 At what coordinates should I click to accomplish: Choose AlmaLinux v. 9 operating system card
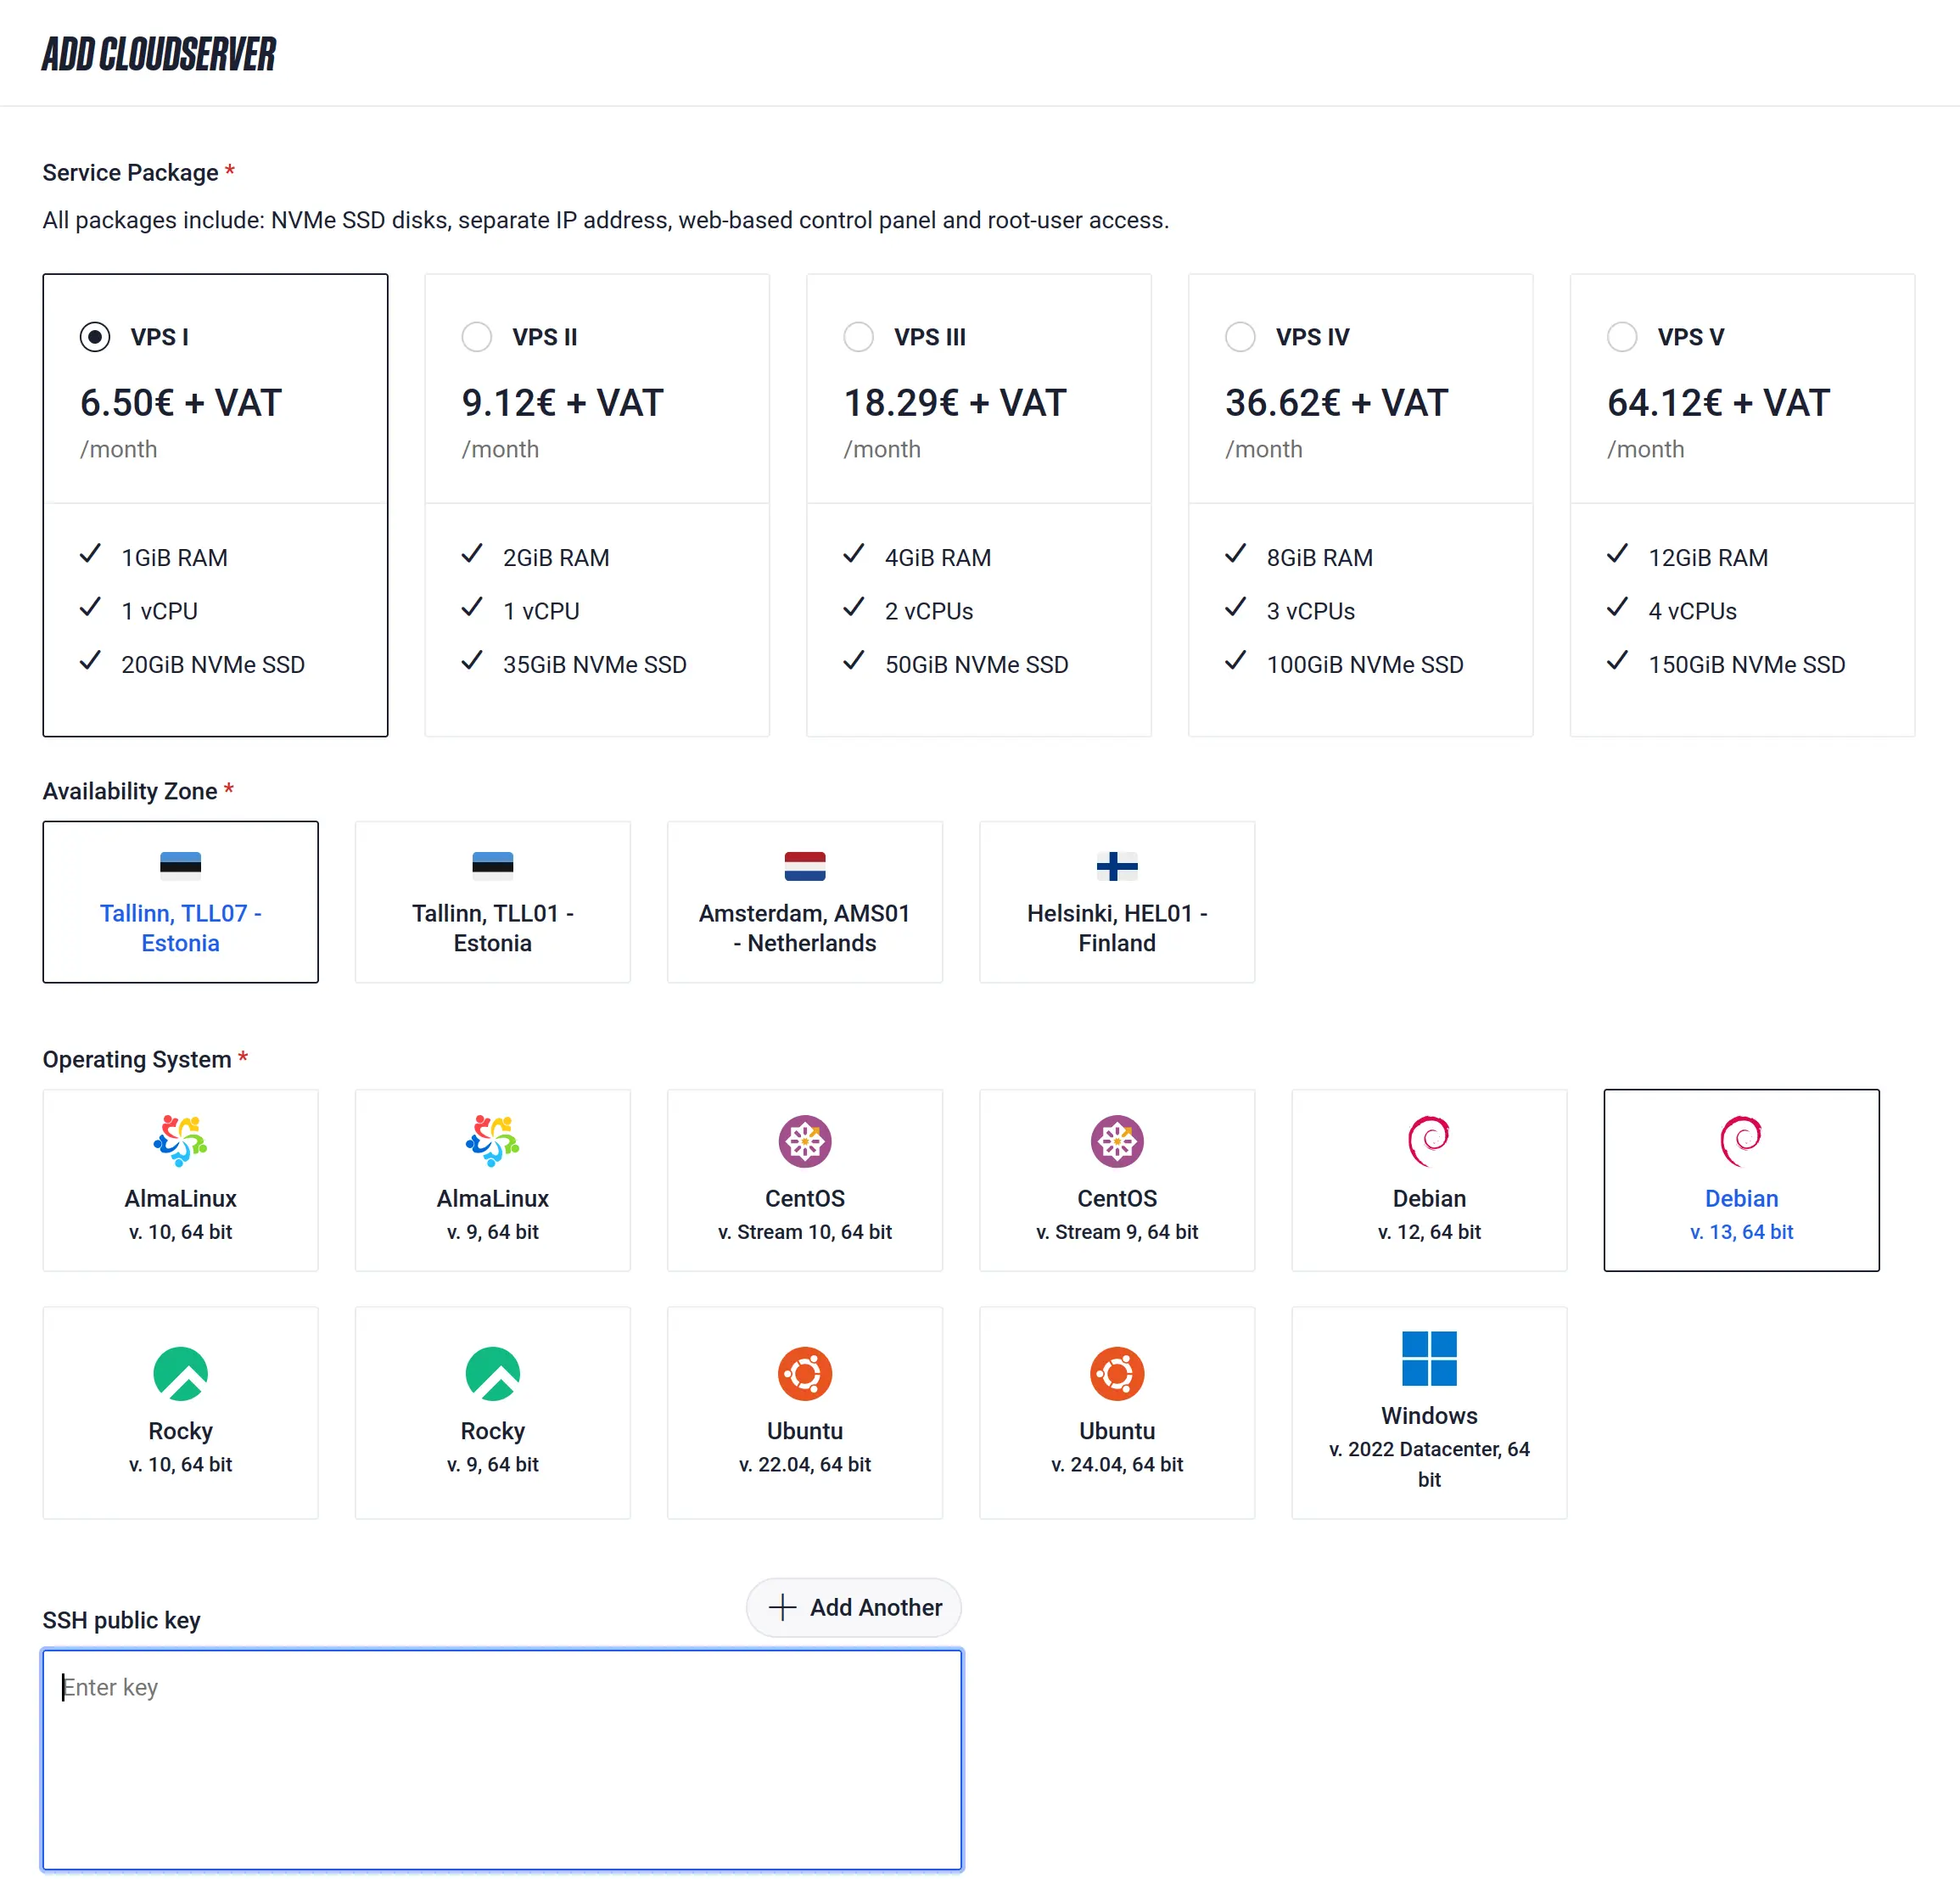[492, 1180]
